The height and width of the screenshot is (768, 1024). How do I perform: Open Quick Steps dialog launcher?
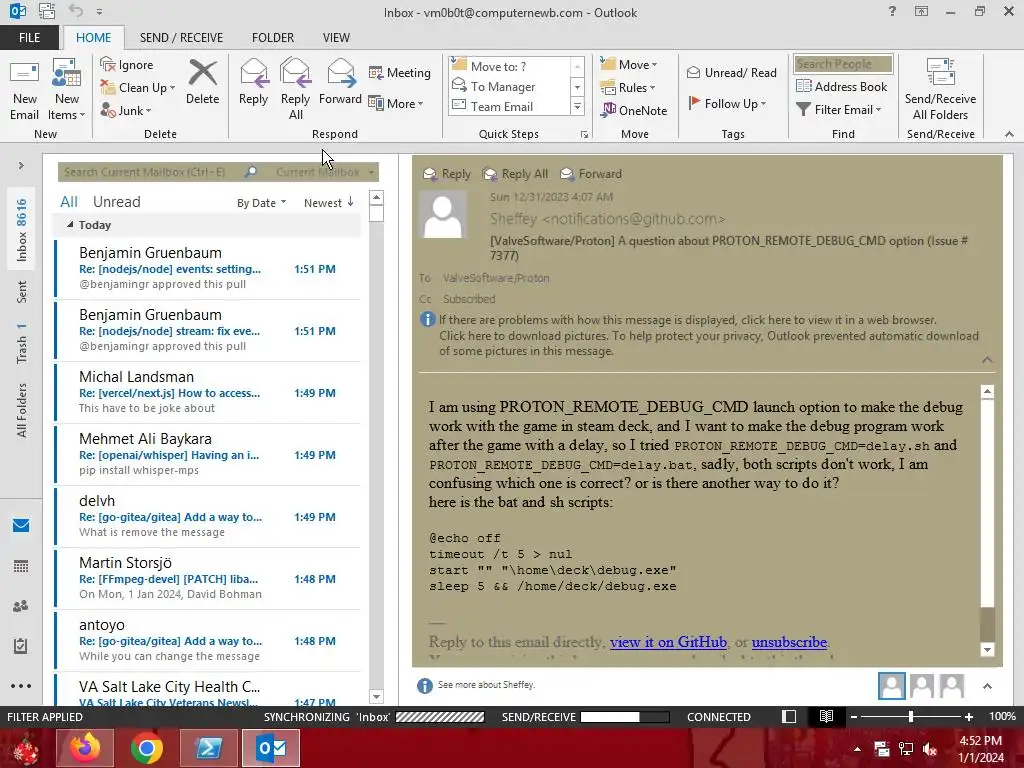(584, 135)
